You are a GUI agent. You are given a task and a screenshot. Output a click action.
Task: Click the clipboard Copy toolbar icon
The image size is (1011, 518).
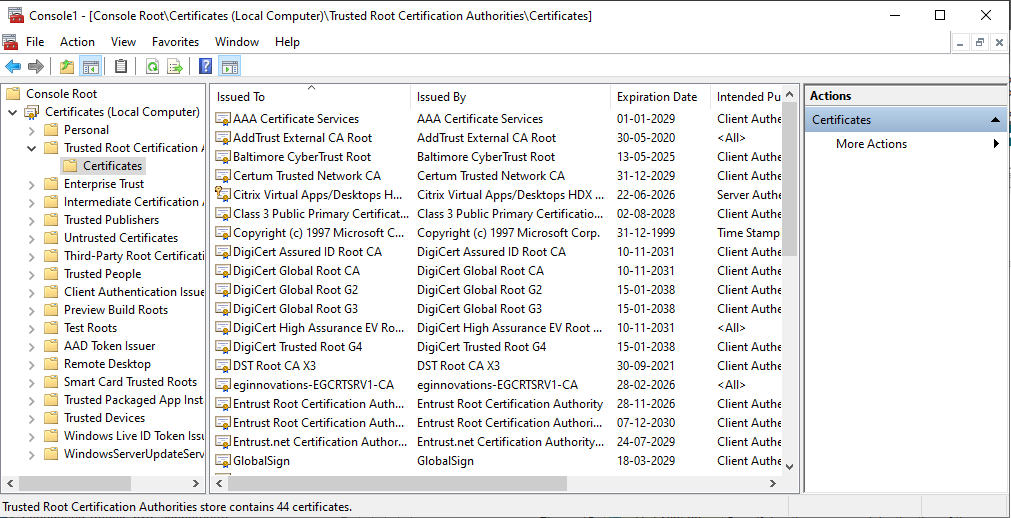click(x=121, y=66)
